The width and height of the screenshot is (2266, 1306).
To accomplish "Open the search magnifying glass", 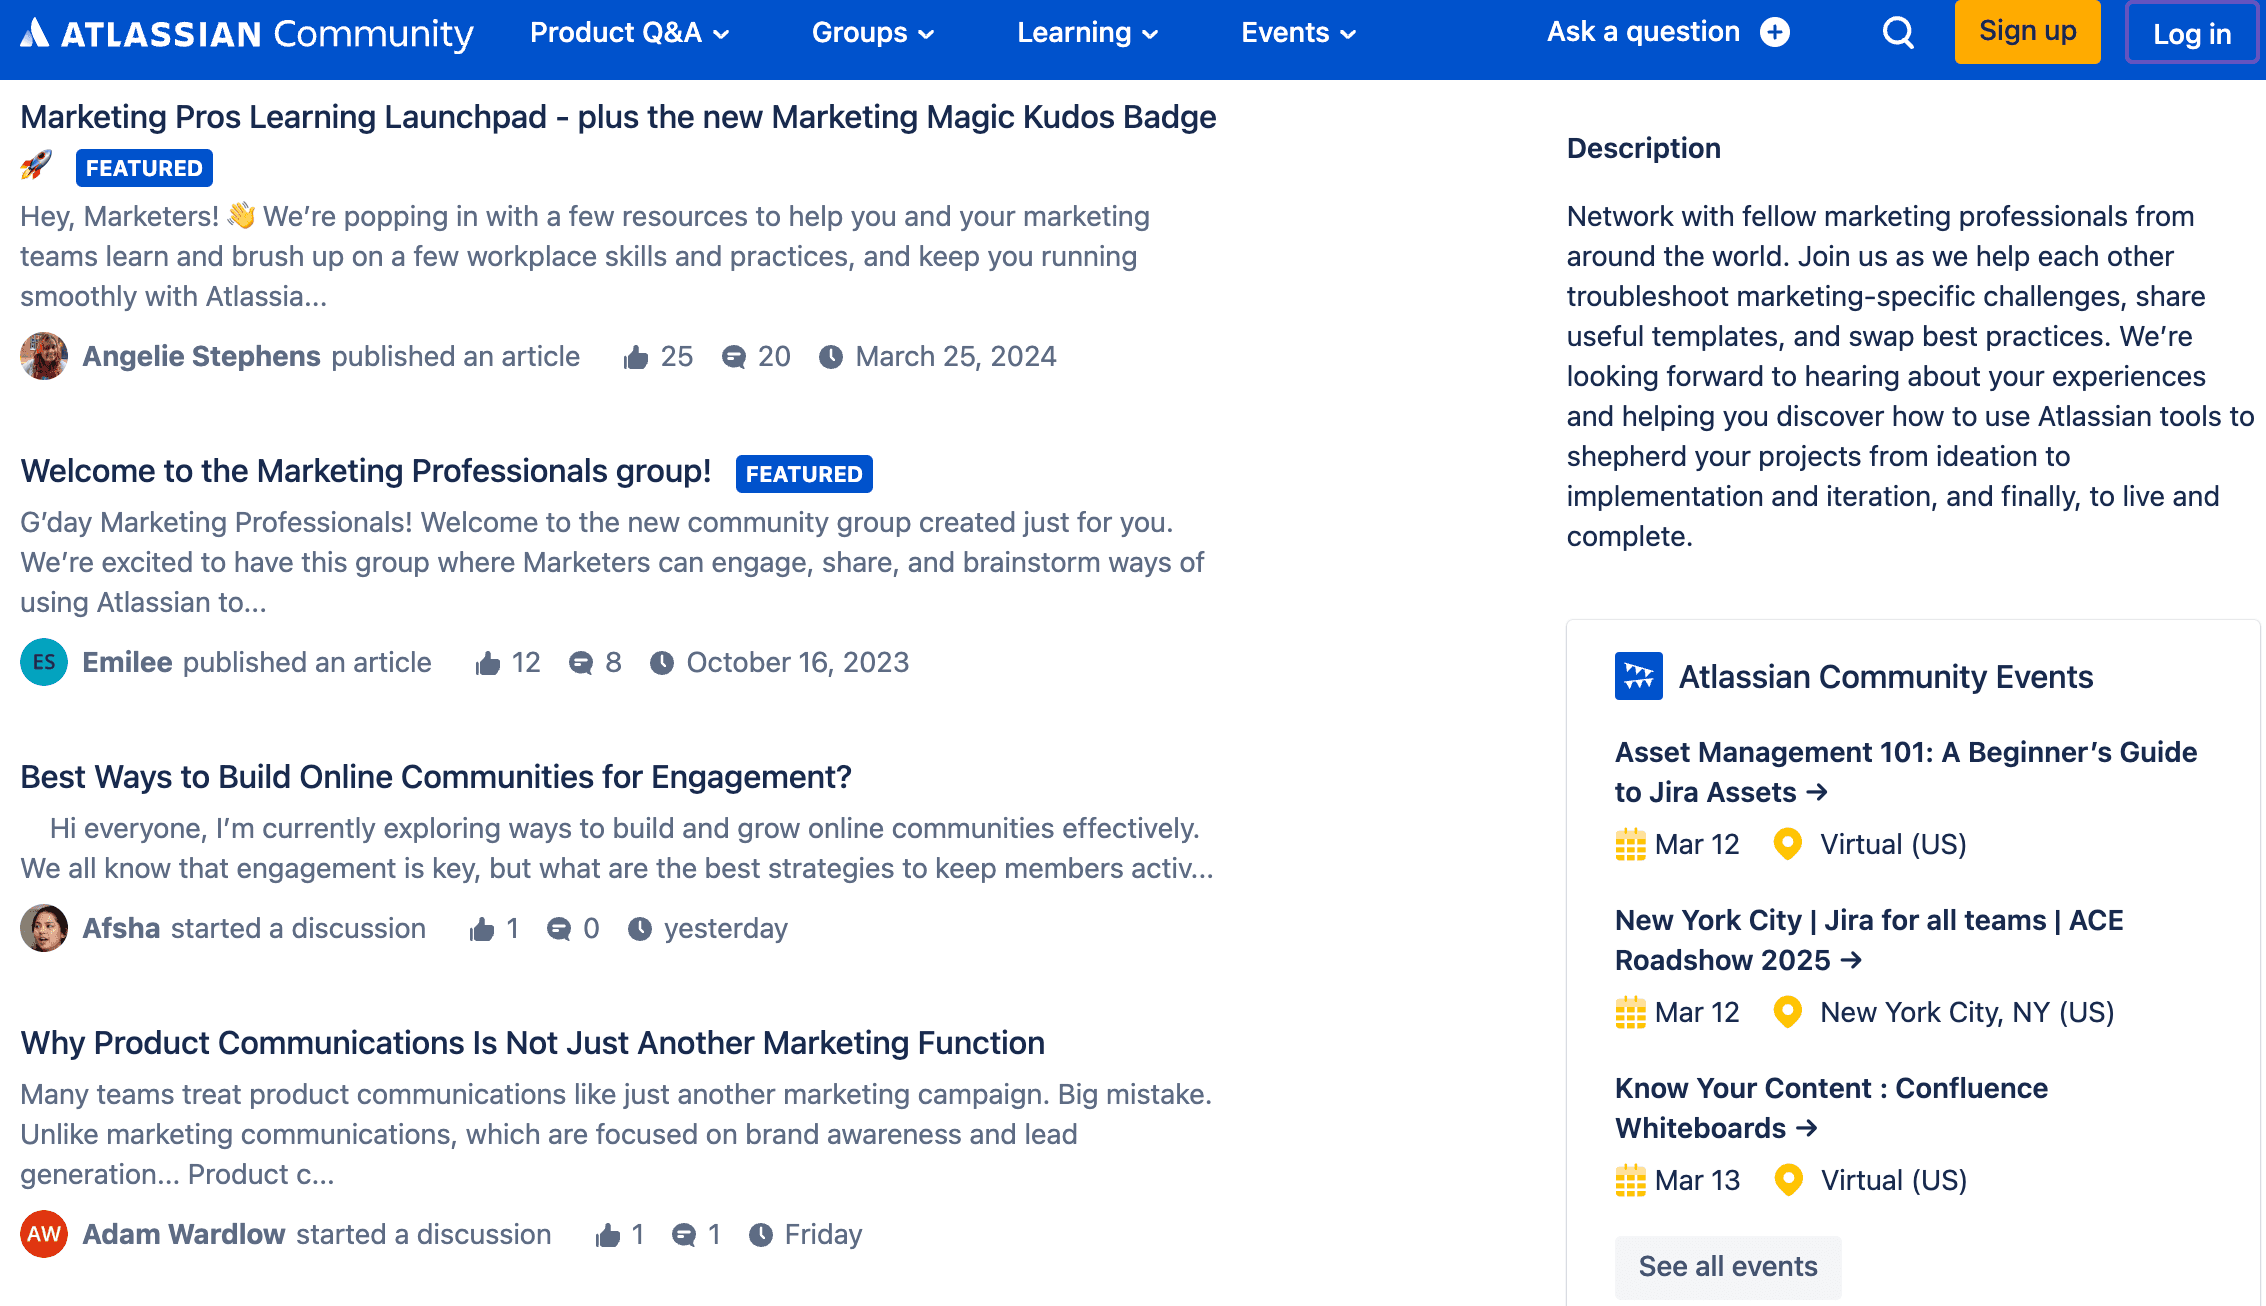I will (1897, 32).
